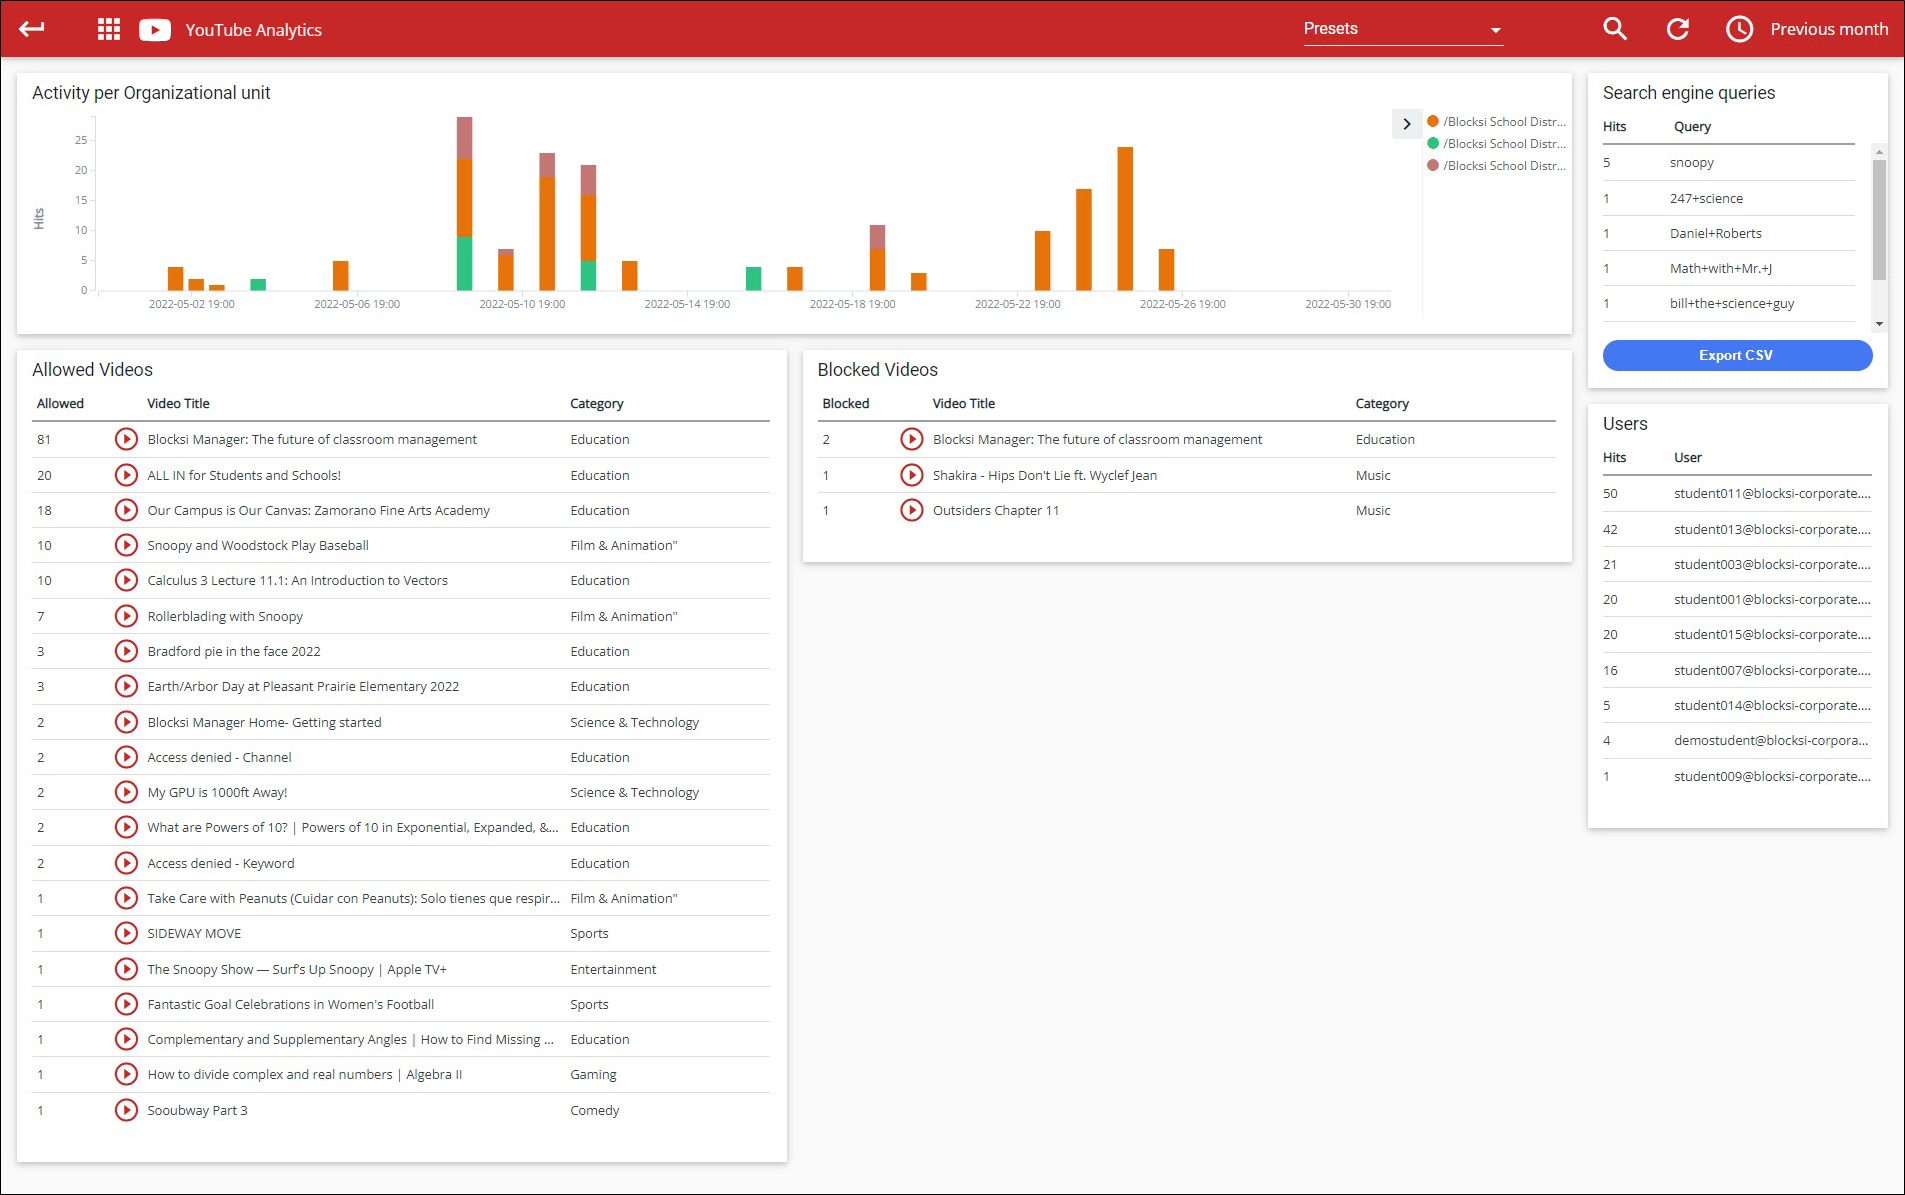Screen dimensions: 1905x1195
Task: Play SIDEWAY MOVE video
Action: click(126, 933)
